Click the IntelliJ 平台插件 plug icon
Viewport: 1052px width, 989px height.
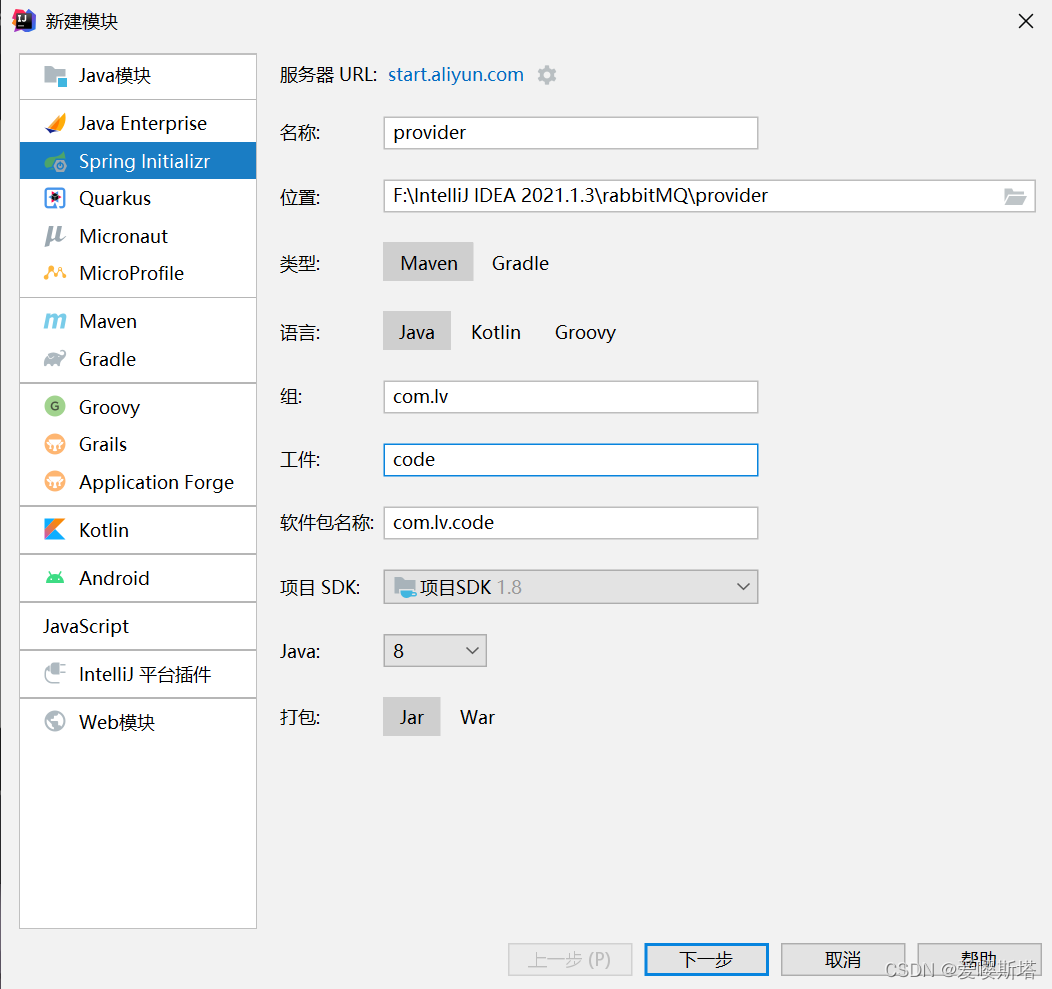coord(55,673)
